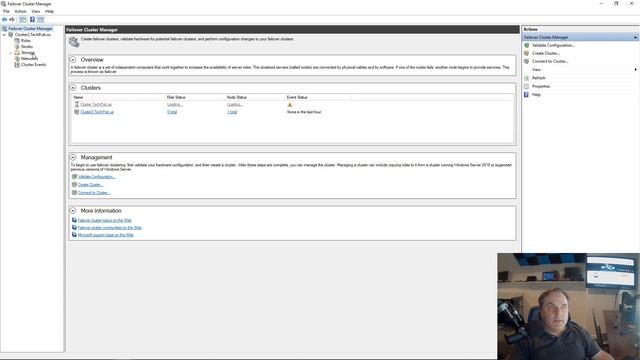Select the Nodes tree item
The width and height of the screenshot is (640, 360).
(27, 47)
